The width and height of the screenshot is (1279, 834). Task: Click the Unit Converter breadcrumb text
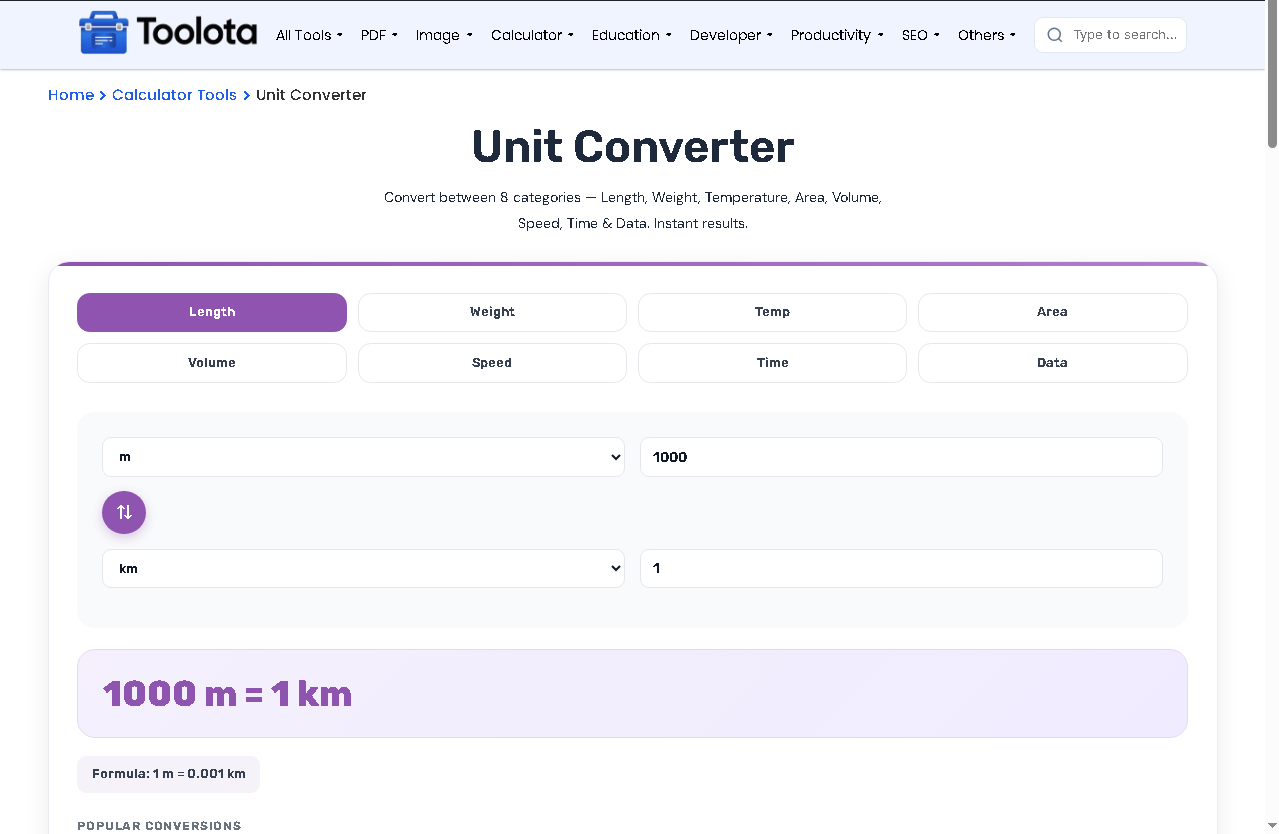(x=311, y=95)
